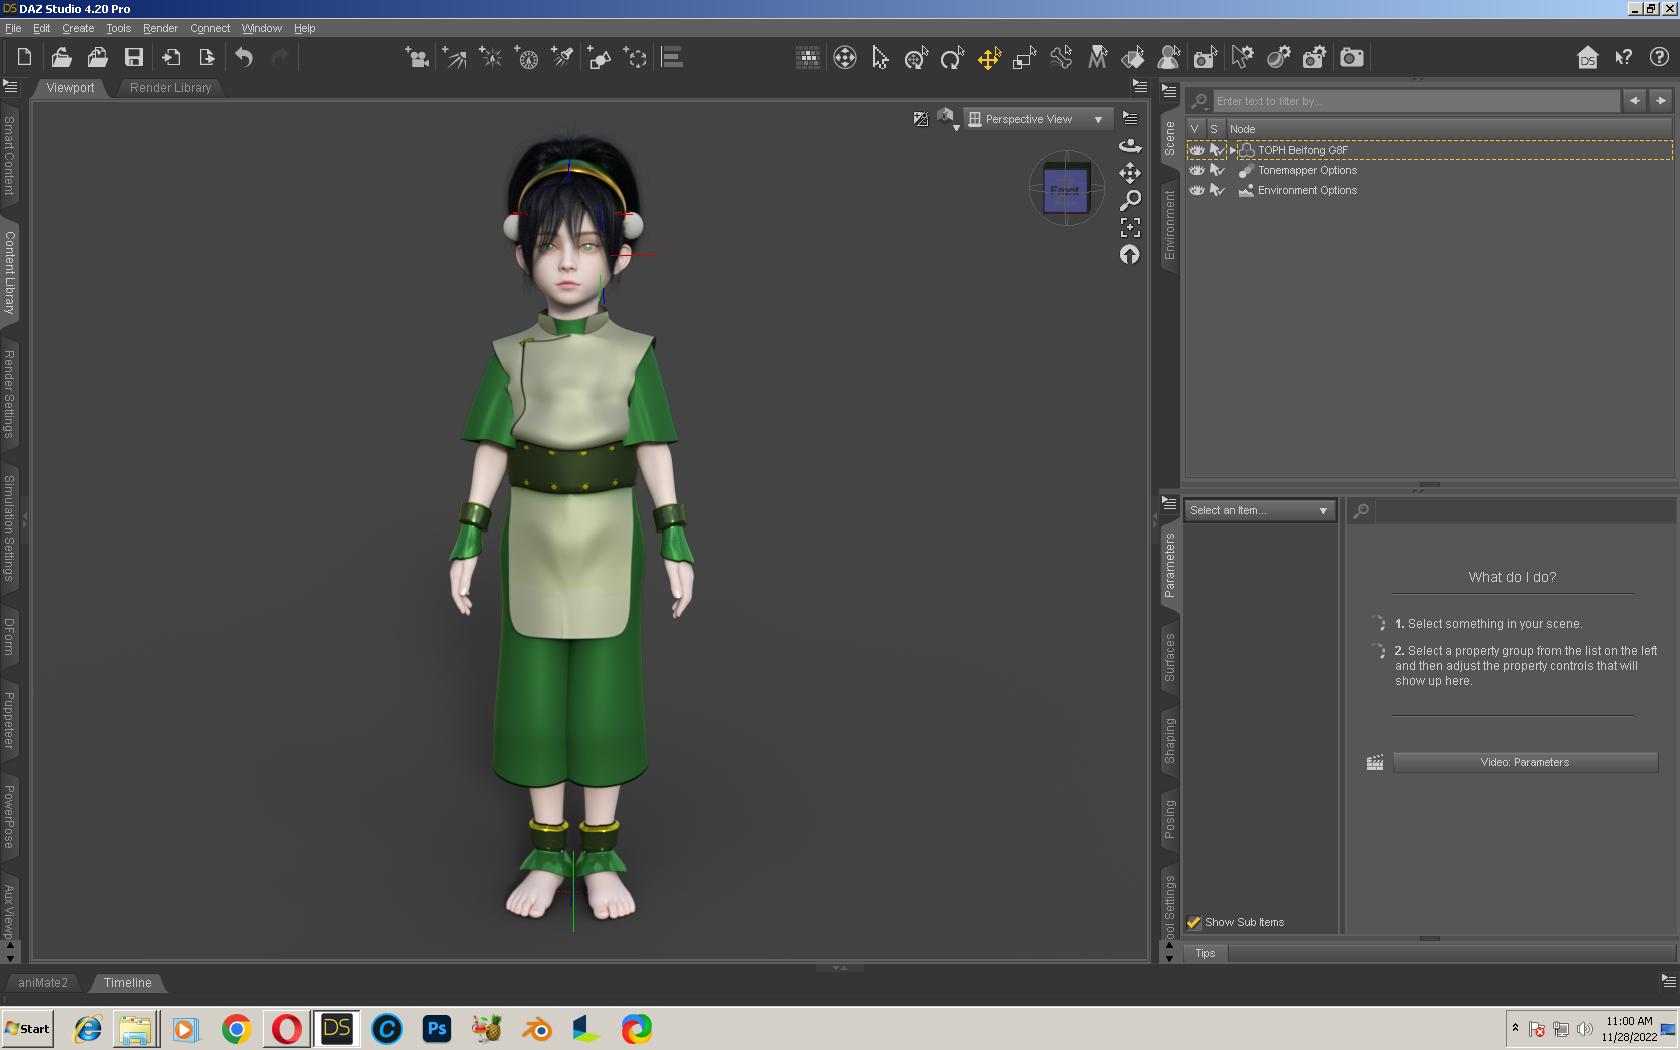Create a new point light

tap(490, 58)
